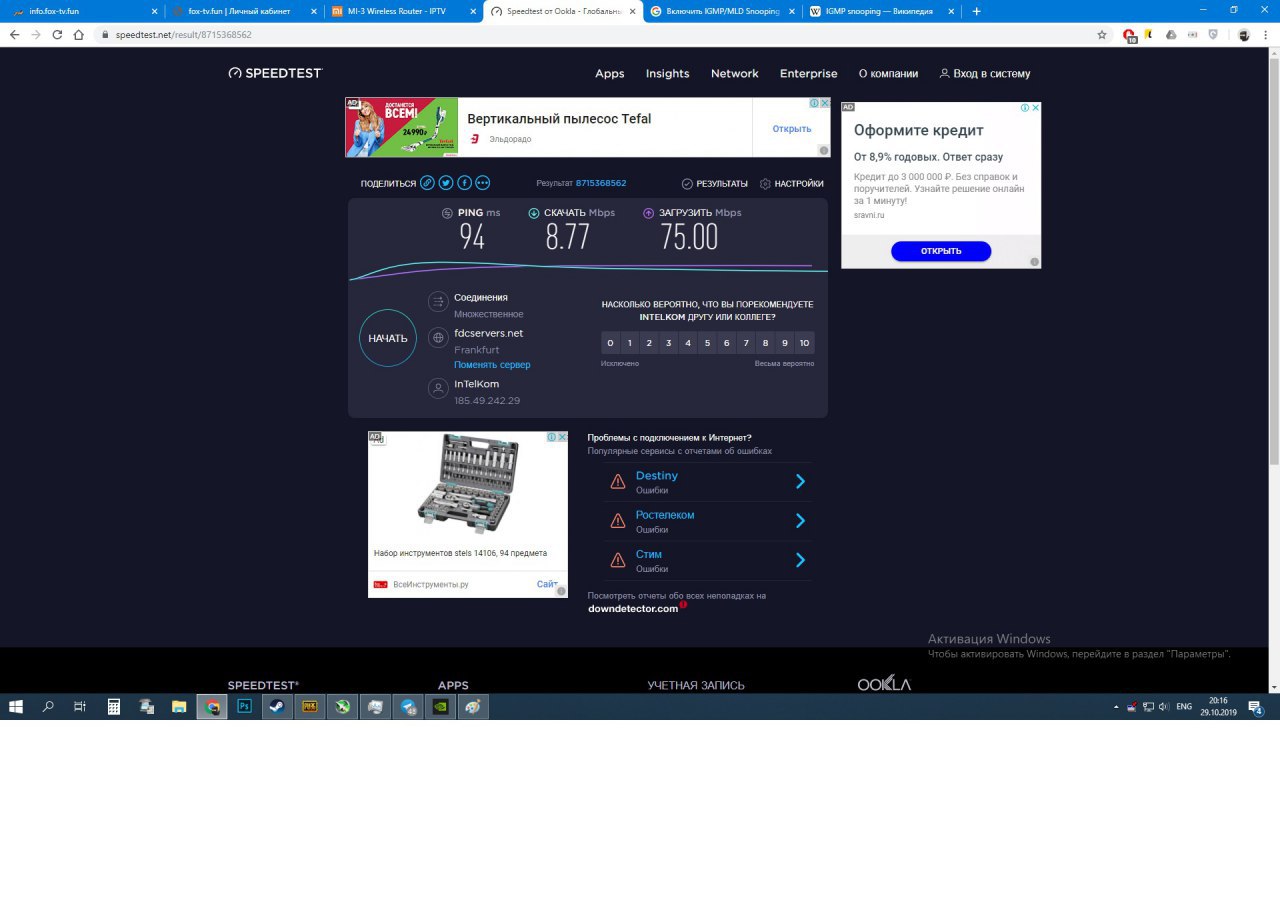This screenshot has height=900, width=1280.
Task: Open Insights in Speedtest navigation
Action: pyautogui.click(x=668, y=73)
